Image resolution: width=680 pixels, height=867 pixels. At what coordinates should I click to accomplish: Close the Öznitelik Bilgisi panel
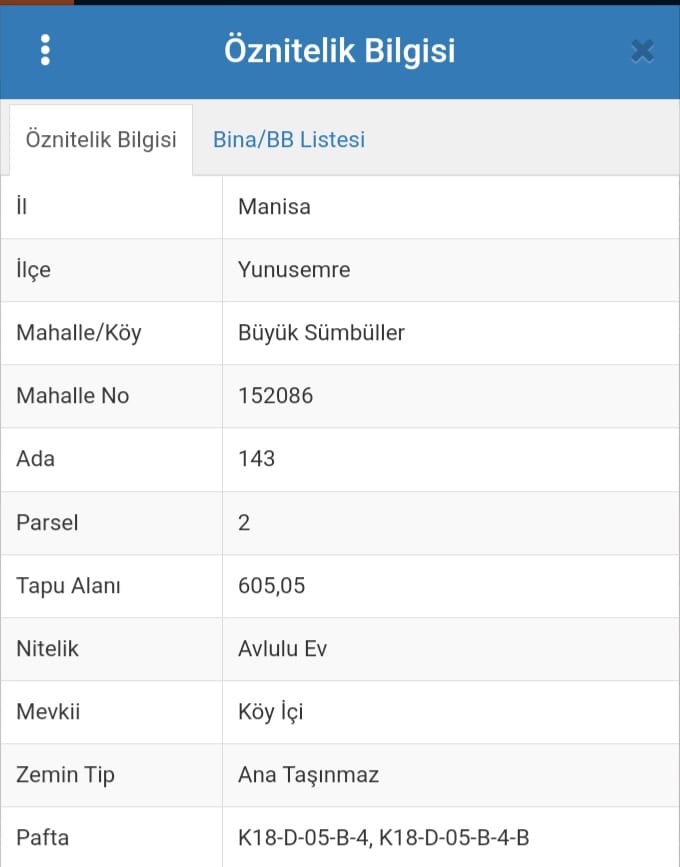coord(642,51)
